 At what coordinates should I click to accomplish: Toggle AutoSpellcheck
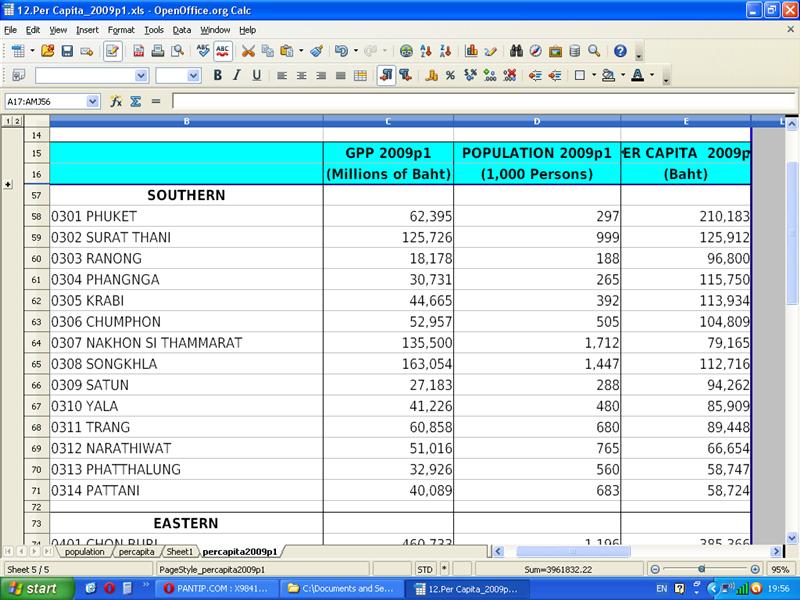tap(222, 51)
